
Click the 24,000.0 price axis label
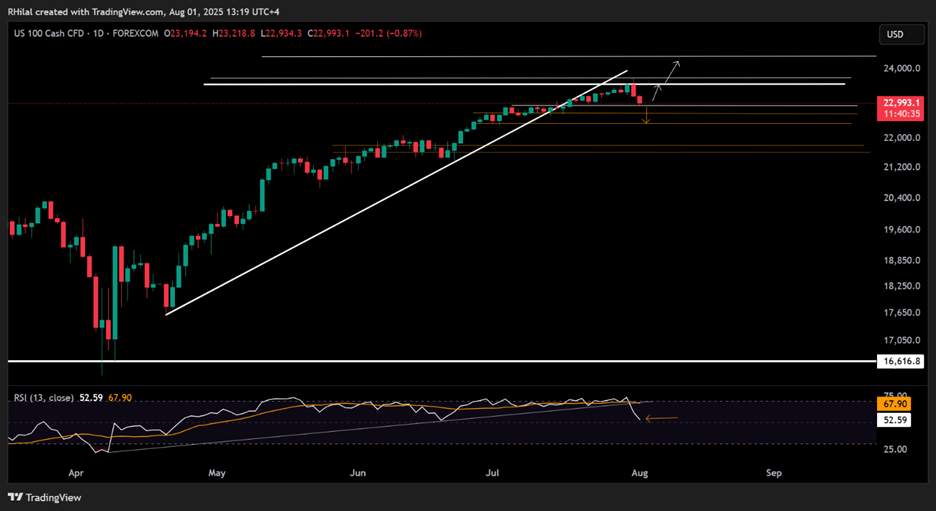pyautogui.click(x=899, y=68)
